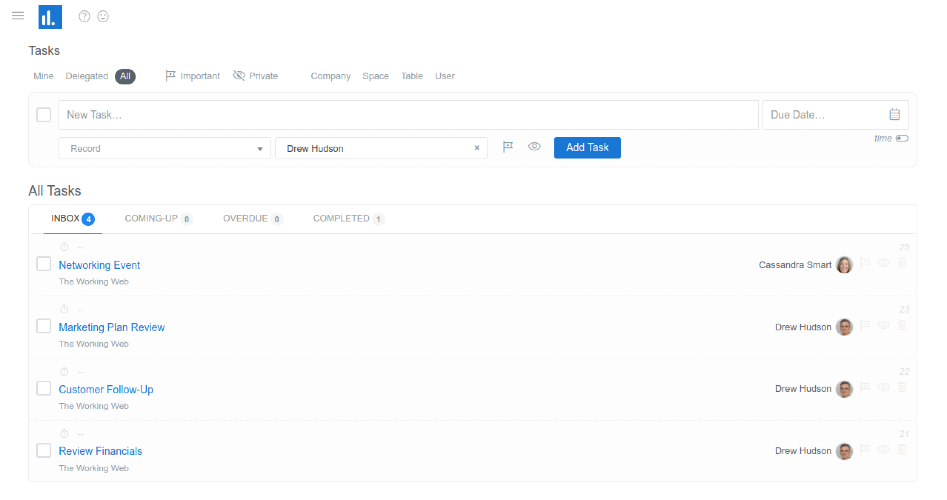Click Drew Hudson's avatar on Review Financials
Image resolution: width=947 pixels, height=500 pixels.
click(x=844, y=451)
